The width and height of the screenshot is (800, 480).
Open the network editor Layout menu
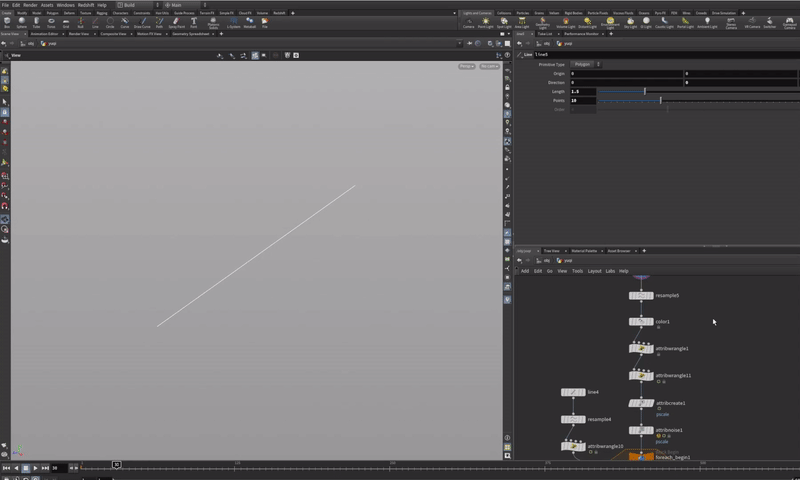[x=594, y=271]
